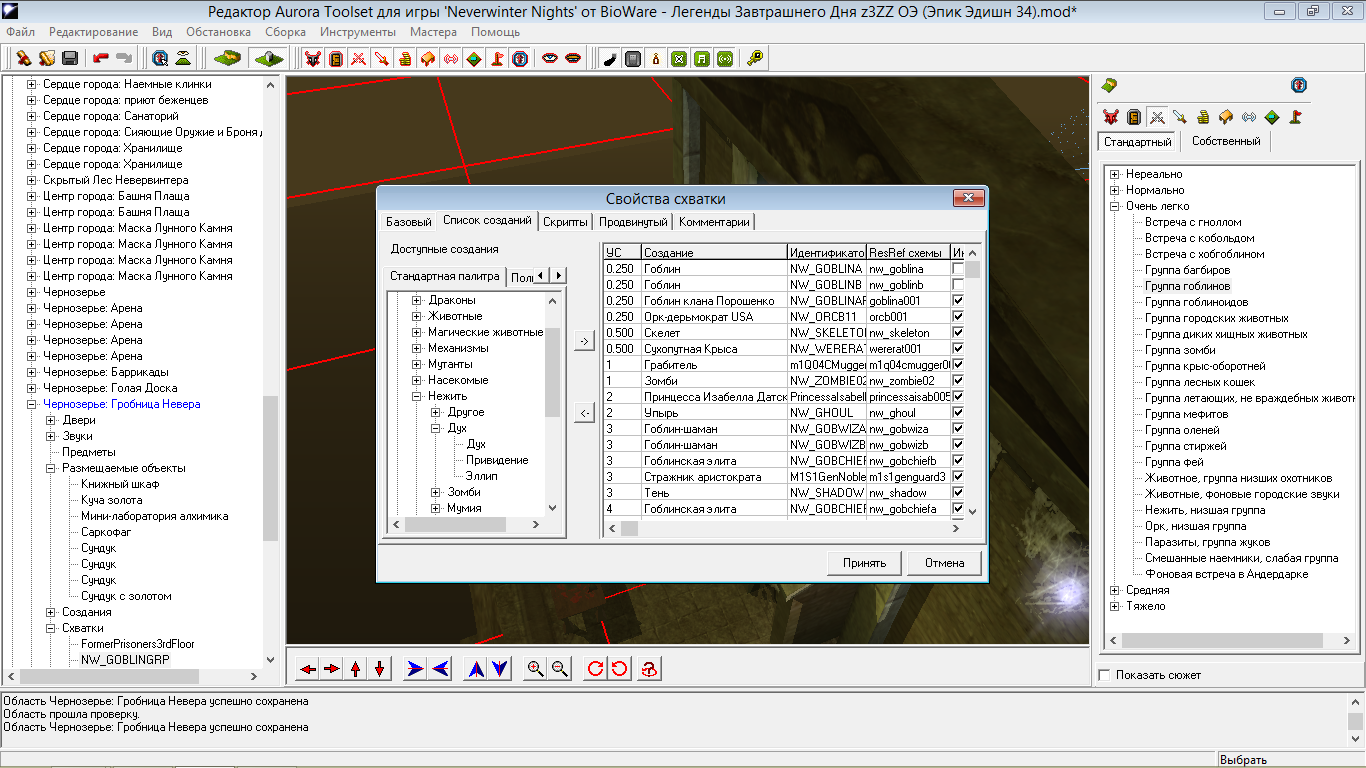Image resolution: width=1366 pixels, height=768 pixels.
Task: Switch to the Скрипты tab
Action: (x=566, y=222)
